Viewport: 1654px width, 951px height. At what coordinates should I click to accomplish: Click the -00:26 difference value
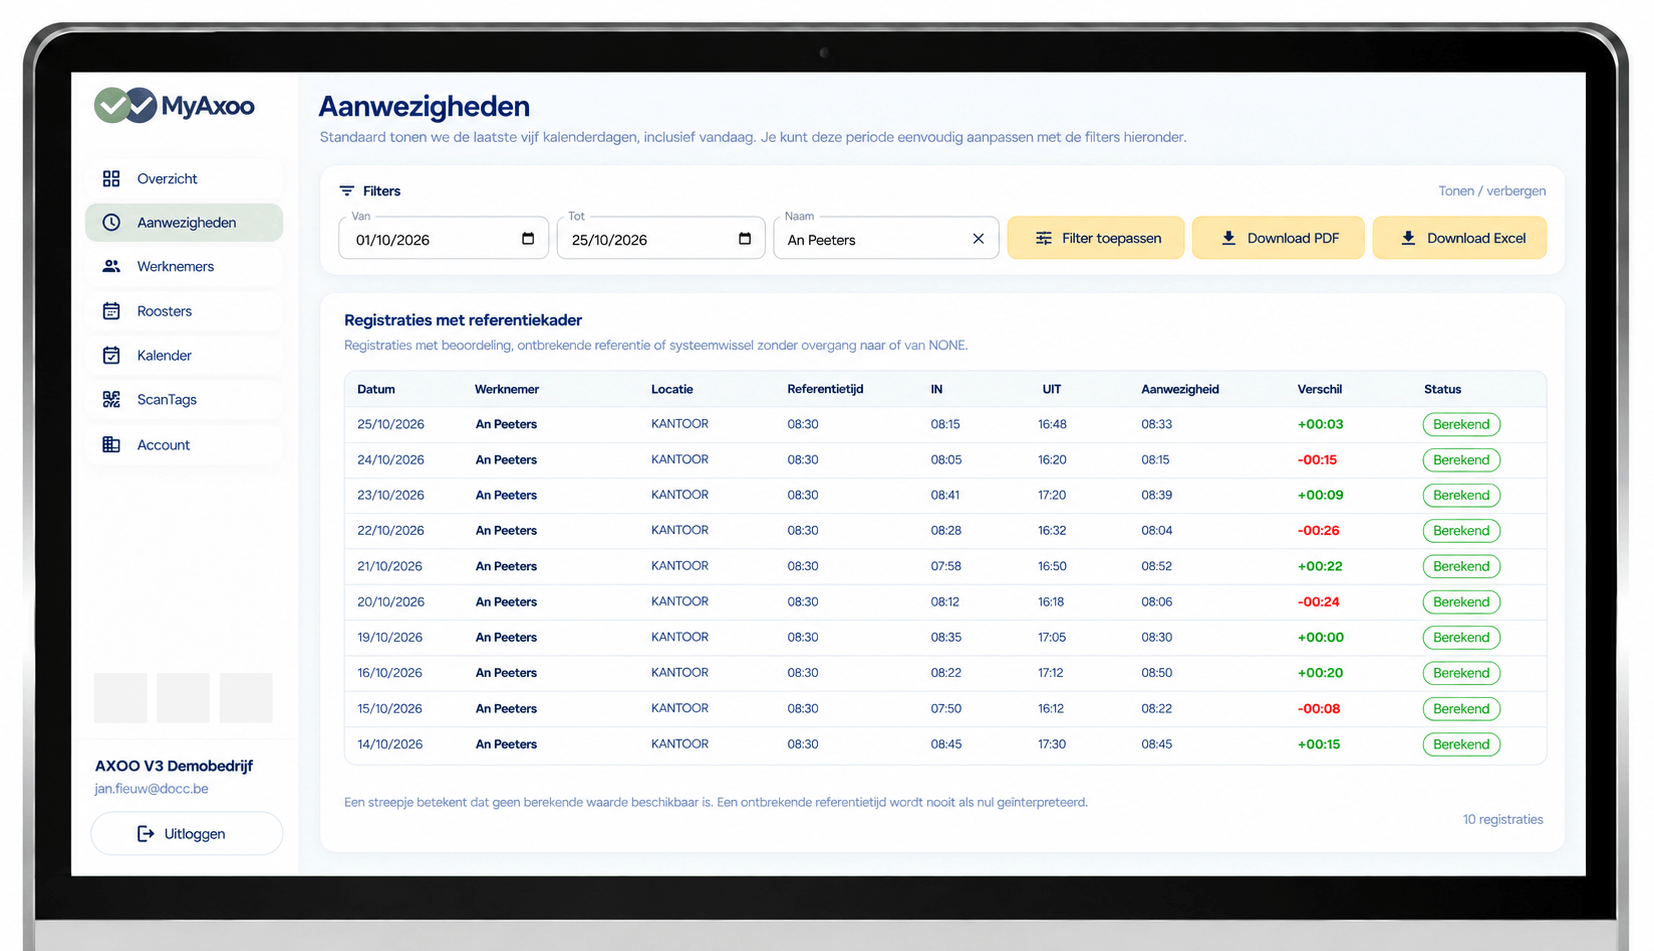pyautogui.click(x=1318, y=530)
